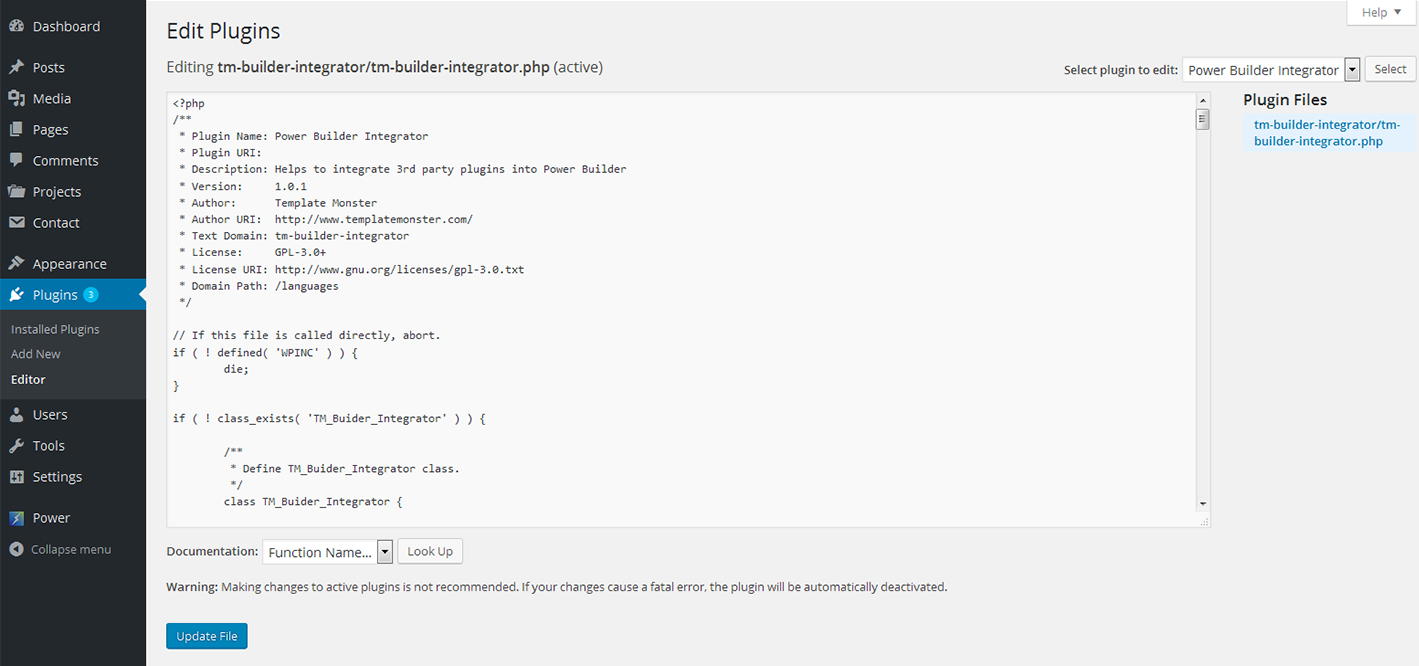Click the Appearance paintbrush icon

coord(16,264)
